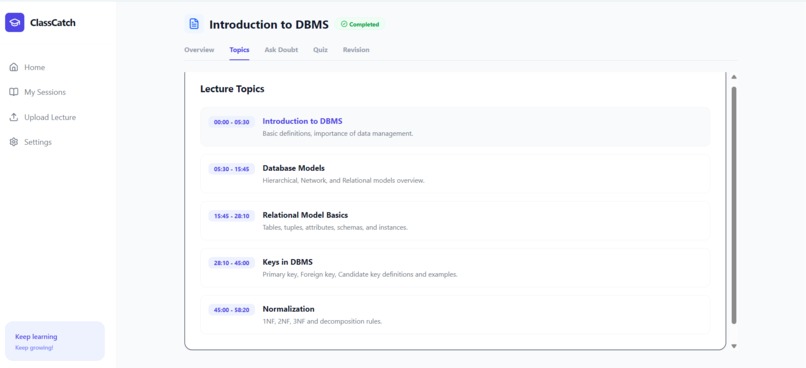Jump to the 45:00 - 58:20 timestamp
This screenshot has height=368, width=806.
(231, 310)
